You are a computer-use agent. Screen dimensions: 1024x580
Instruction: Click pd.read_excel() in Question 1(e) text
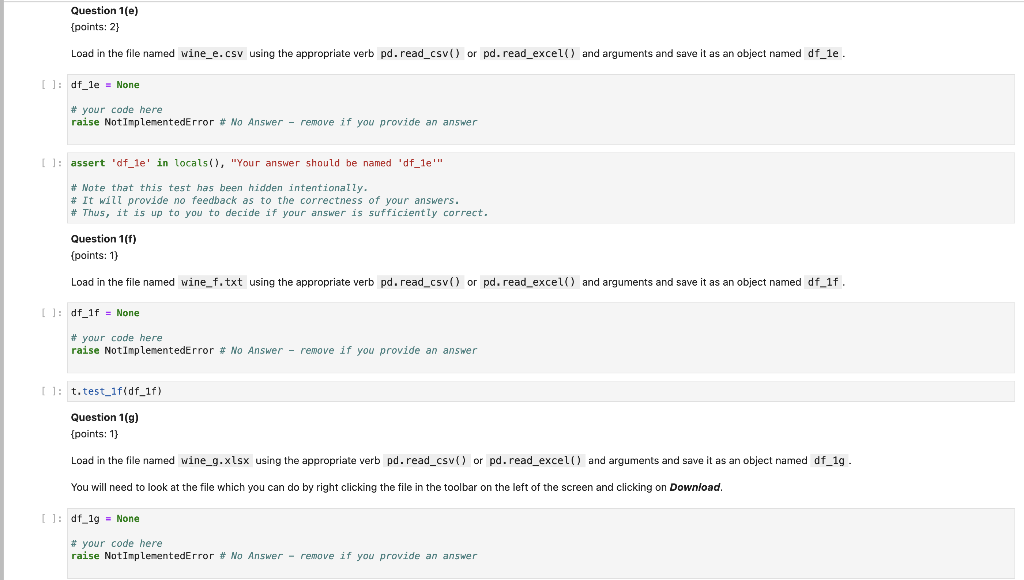pyautogui.click(x=529, y=54)
